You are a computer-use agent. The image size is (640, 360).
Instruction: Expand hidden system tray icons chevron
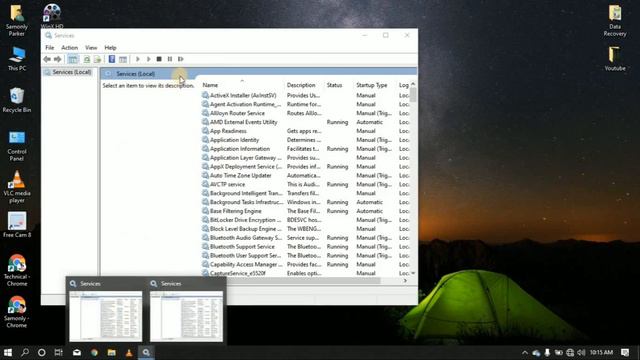525,353
